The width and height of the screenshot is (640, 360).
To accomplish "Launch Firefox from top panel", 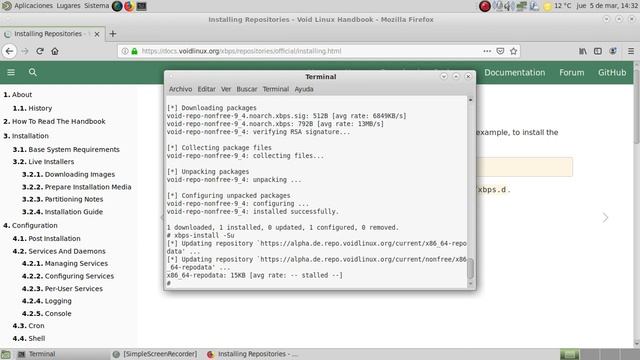I will 129,6.
